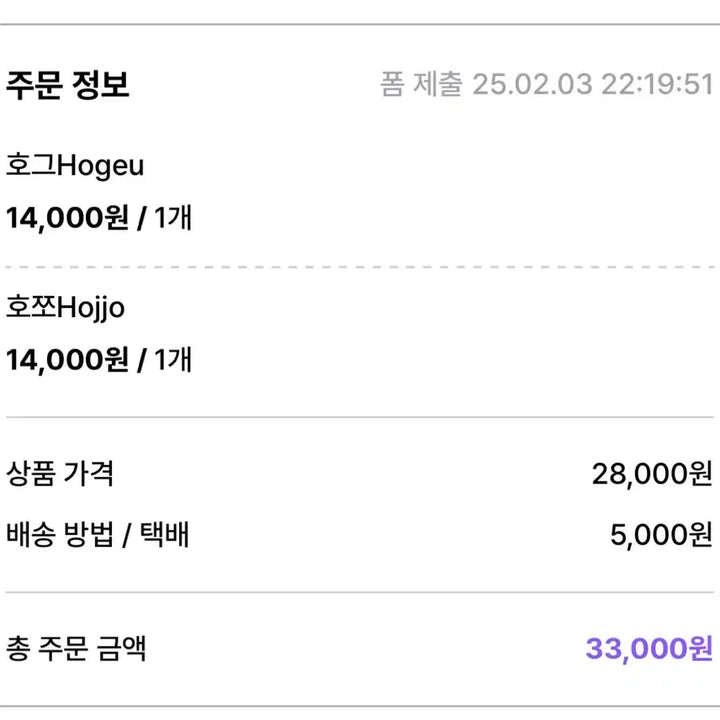This screenshot has height=720, width=720.
Task: Click the dashed divider between Hogeu and Hojjo
Action: (x=360, y=267)
